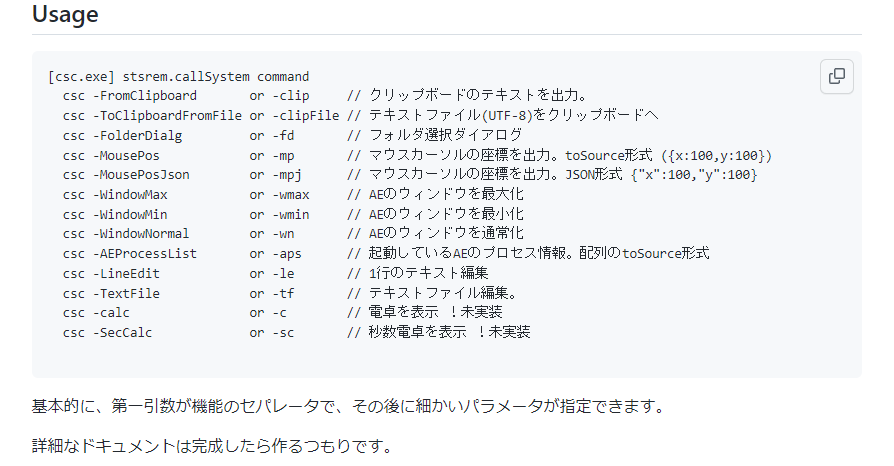Viewport: 894px width, 466px height.
Task: Click the '-wmax' short option text
Action: [x=291, y=195]
